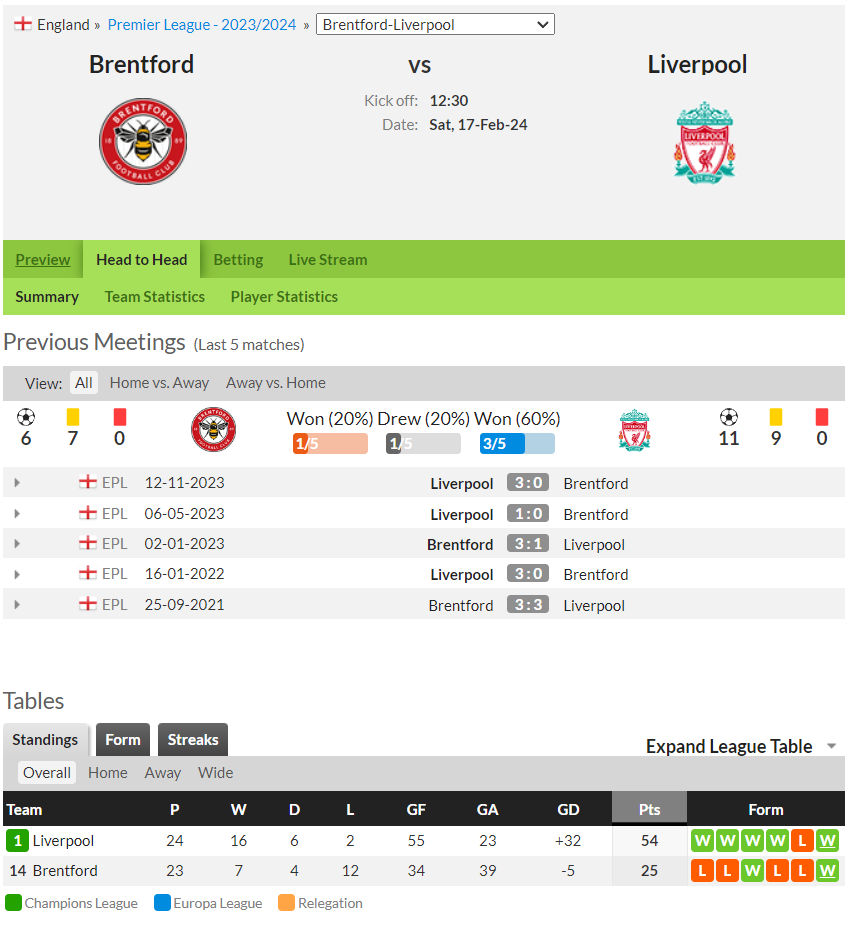Expand League Table arrow
The height and width of the screenshot is (928, 847).
click(832, 746)
